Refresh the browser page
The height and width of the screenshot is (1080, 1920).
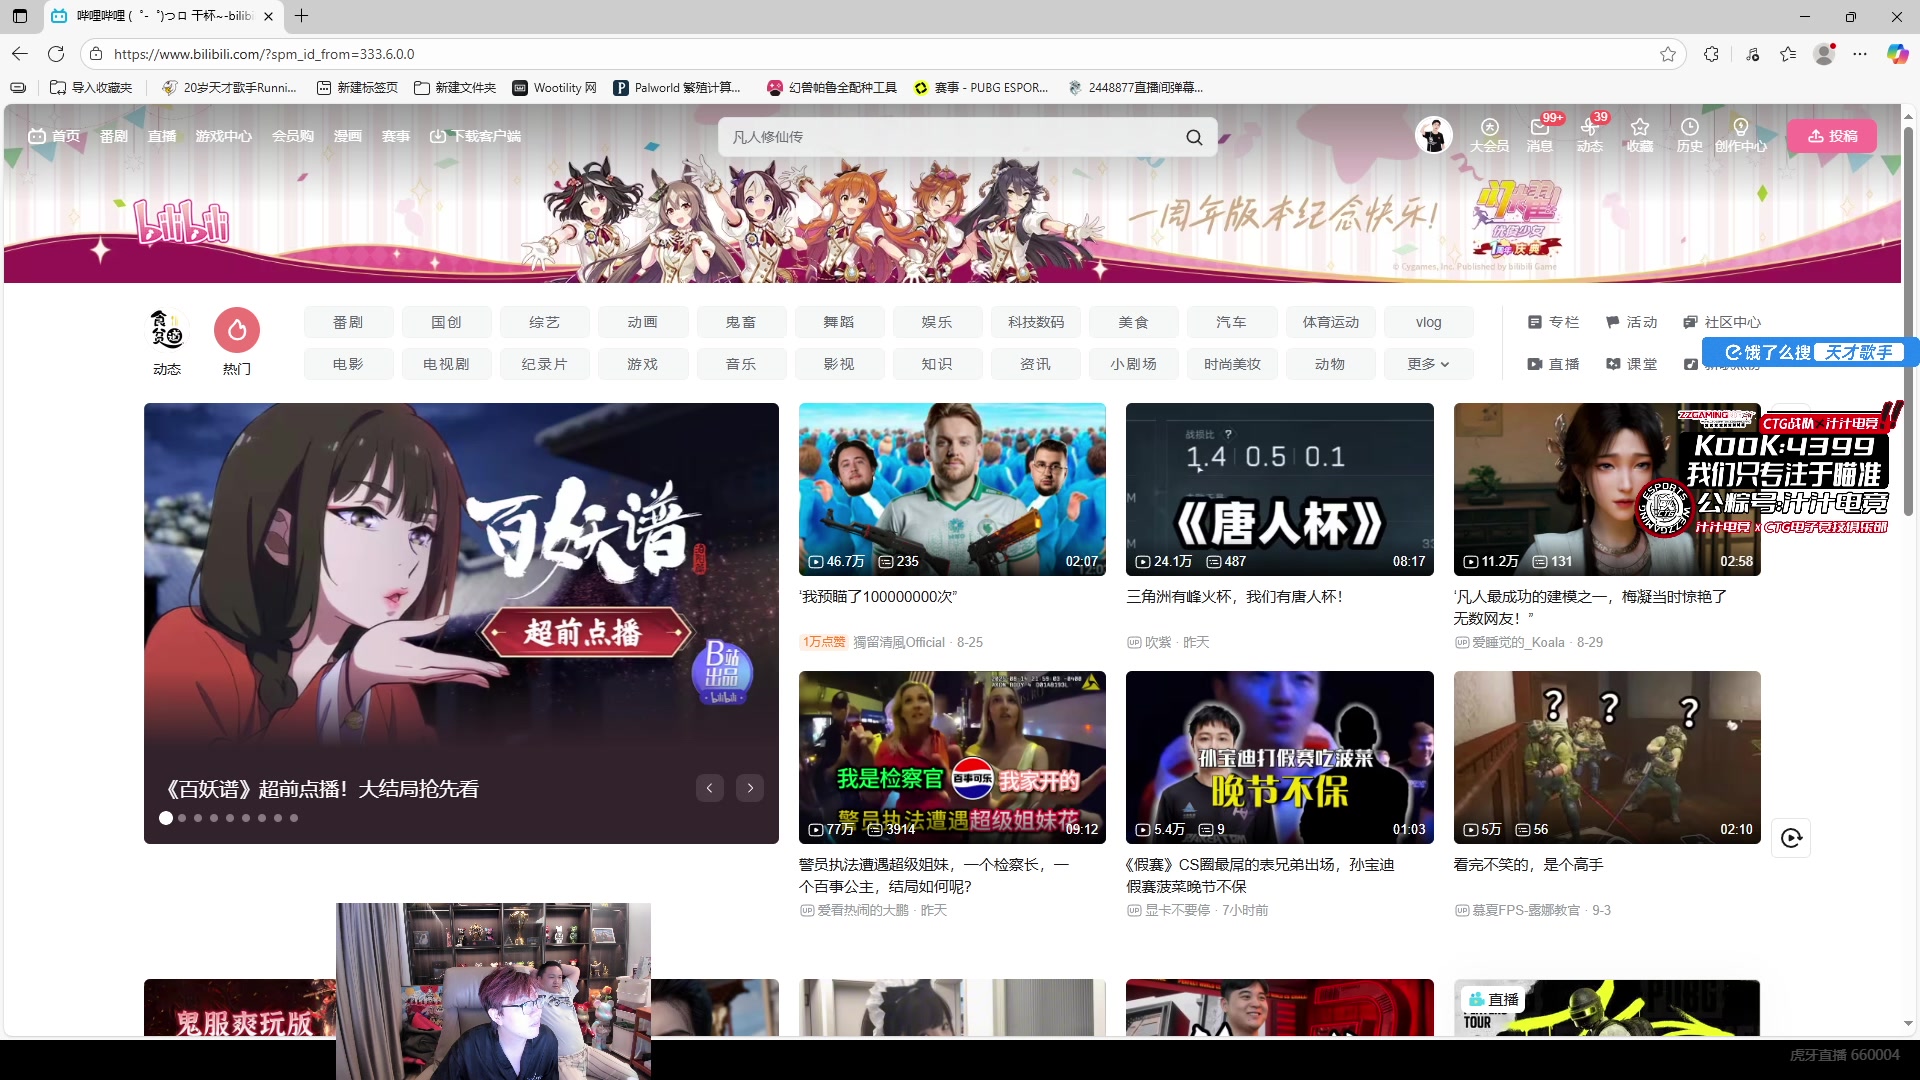(x=56, y=54)
